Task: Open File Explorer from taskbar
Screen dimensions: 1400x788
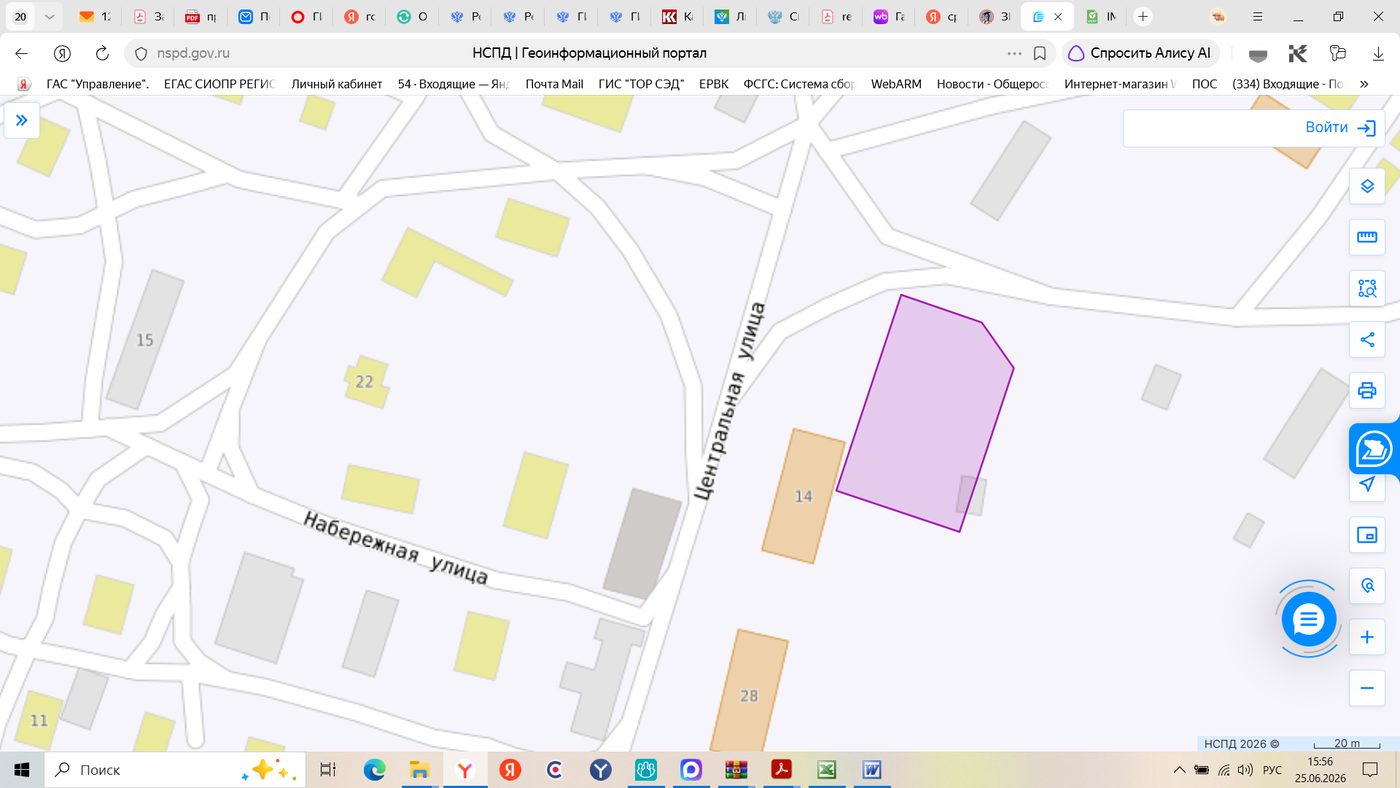Action: (419, 770)
